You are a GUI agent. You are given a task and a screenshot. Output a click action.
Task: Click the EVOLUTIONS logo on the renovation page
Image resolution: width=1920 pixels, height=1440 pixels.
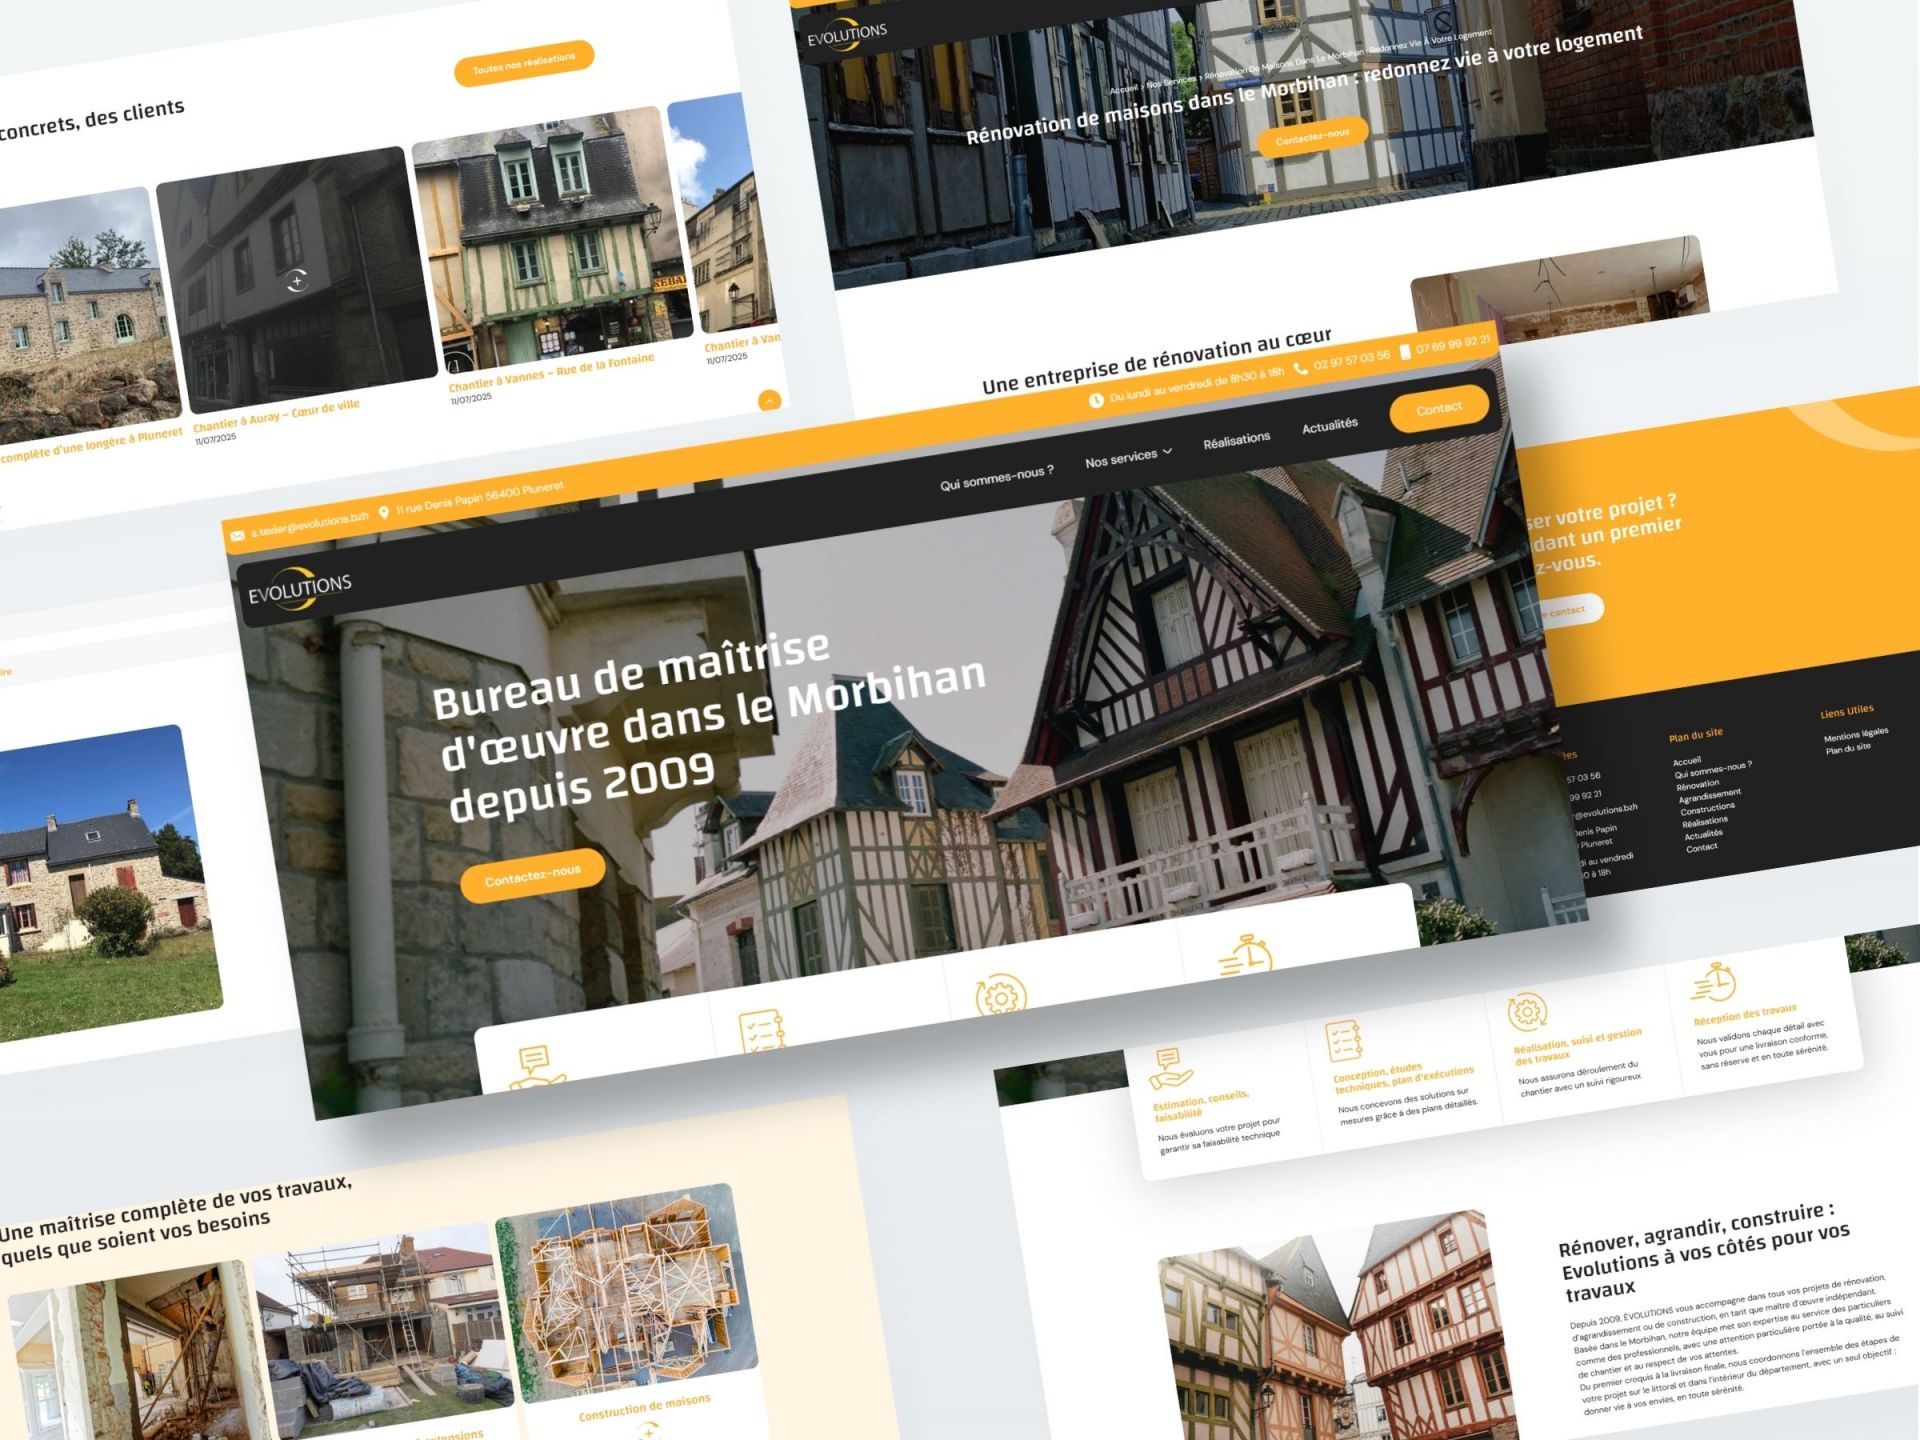click(x=848, y=35)
